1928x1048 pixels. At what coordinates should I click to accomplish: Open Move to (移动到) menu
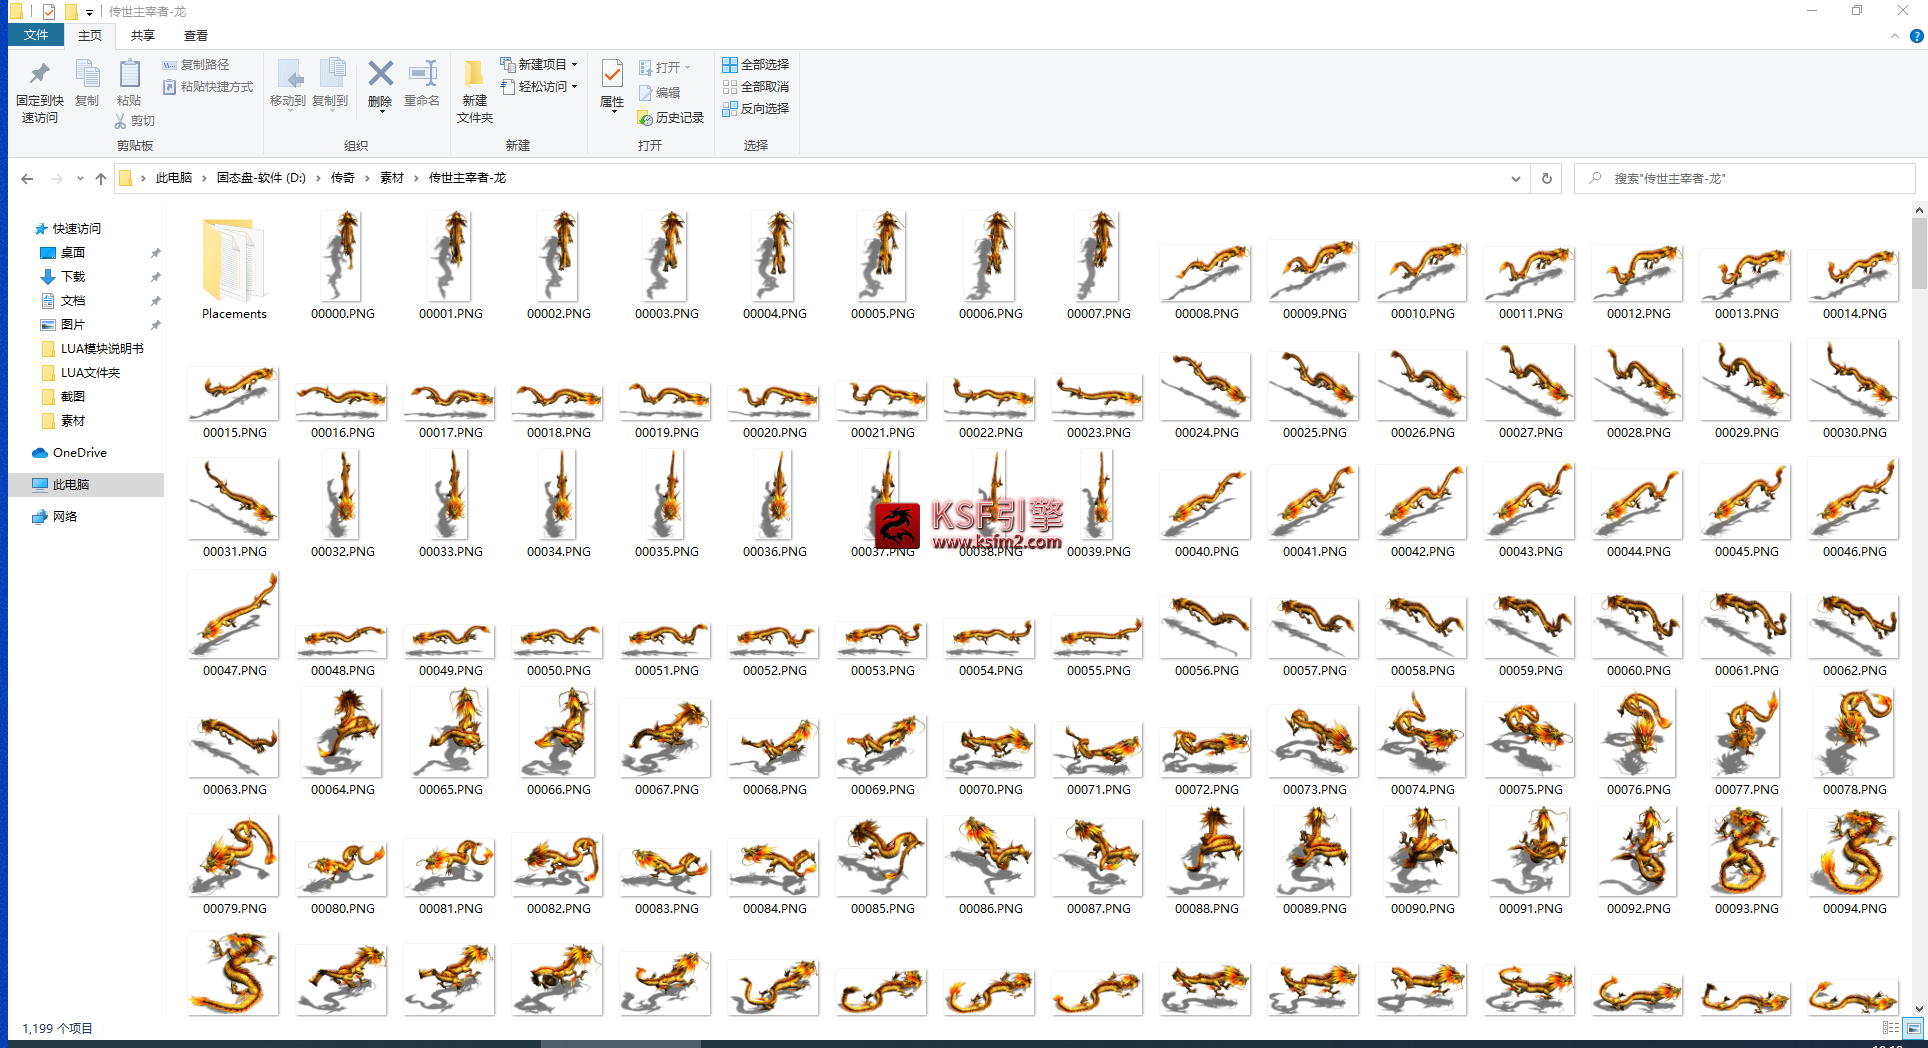click(x=288, y=85)
